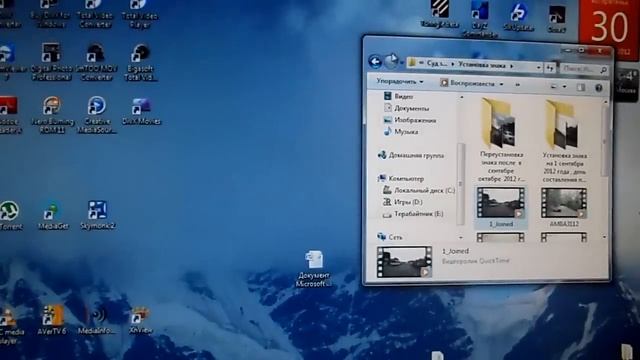Click file list scrollbar down arrow
This screenshot has height=360, width=640.
click(604, 237)
